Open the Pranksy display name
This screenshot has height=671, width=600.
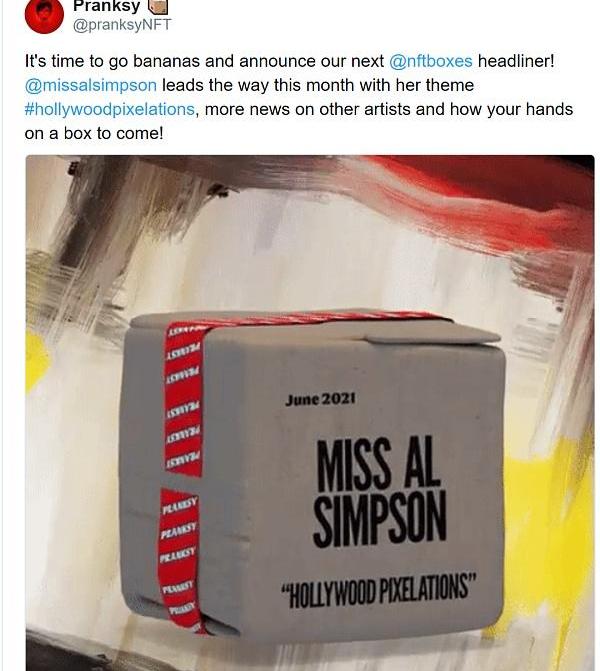(107, 6)
